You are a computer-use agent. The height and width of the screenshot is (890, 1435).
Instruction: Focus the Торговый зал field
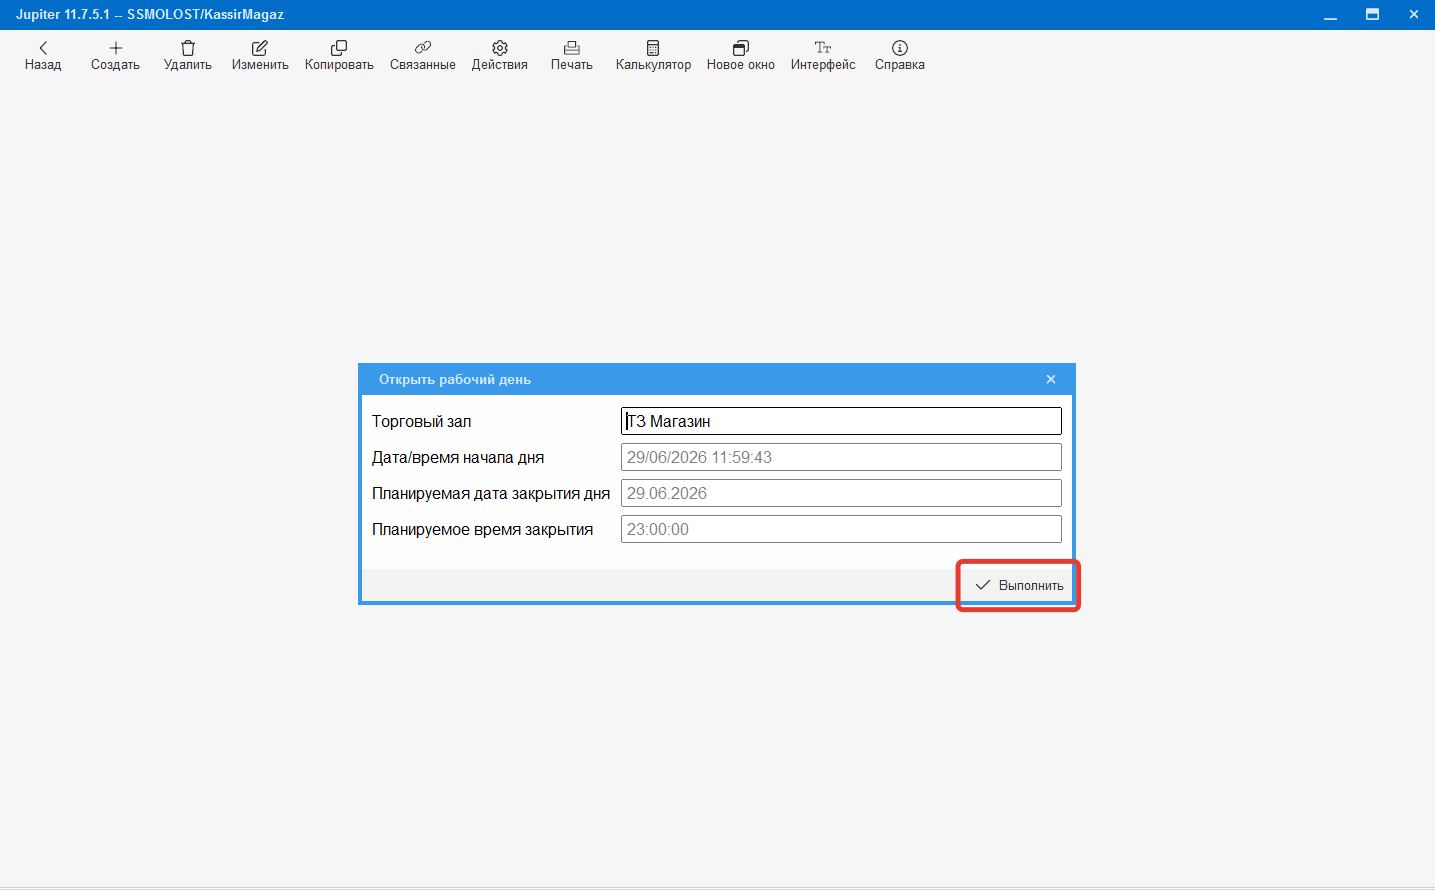(841, 421)
